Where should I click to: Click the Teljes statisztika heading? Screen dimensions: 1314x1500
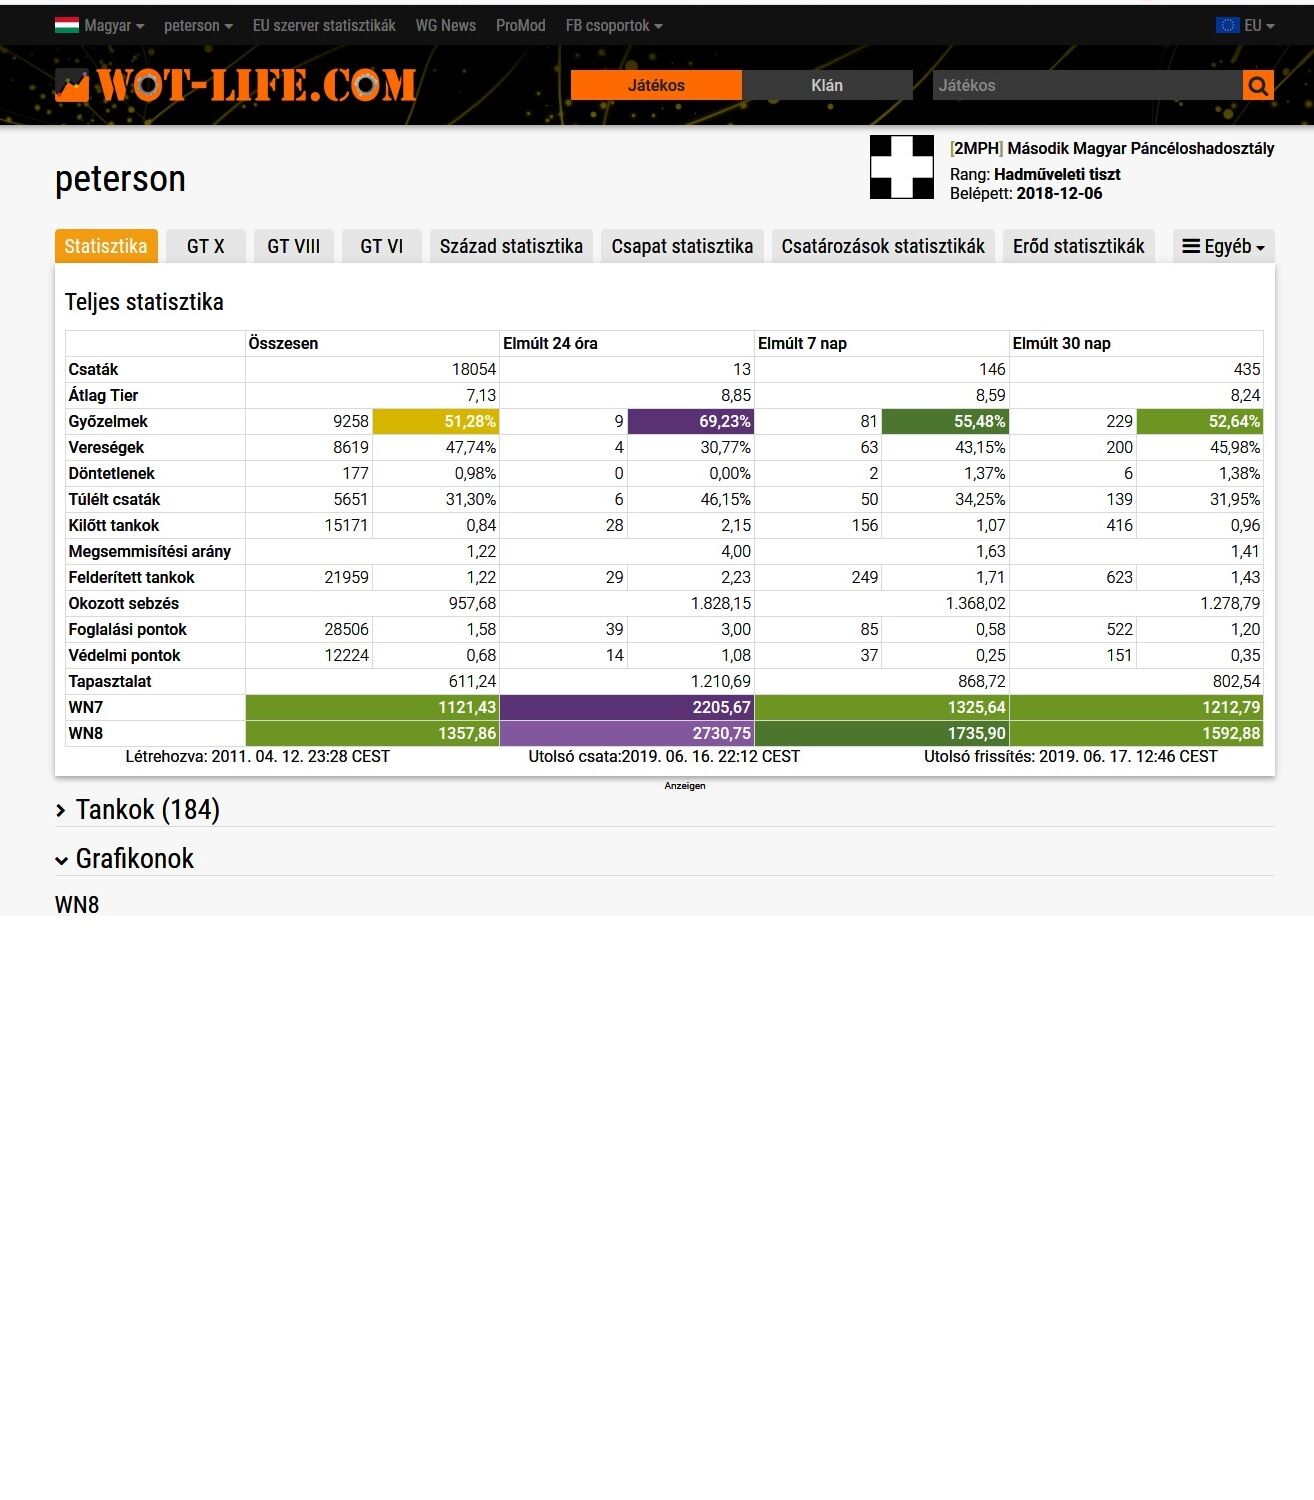[144, 302]
